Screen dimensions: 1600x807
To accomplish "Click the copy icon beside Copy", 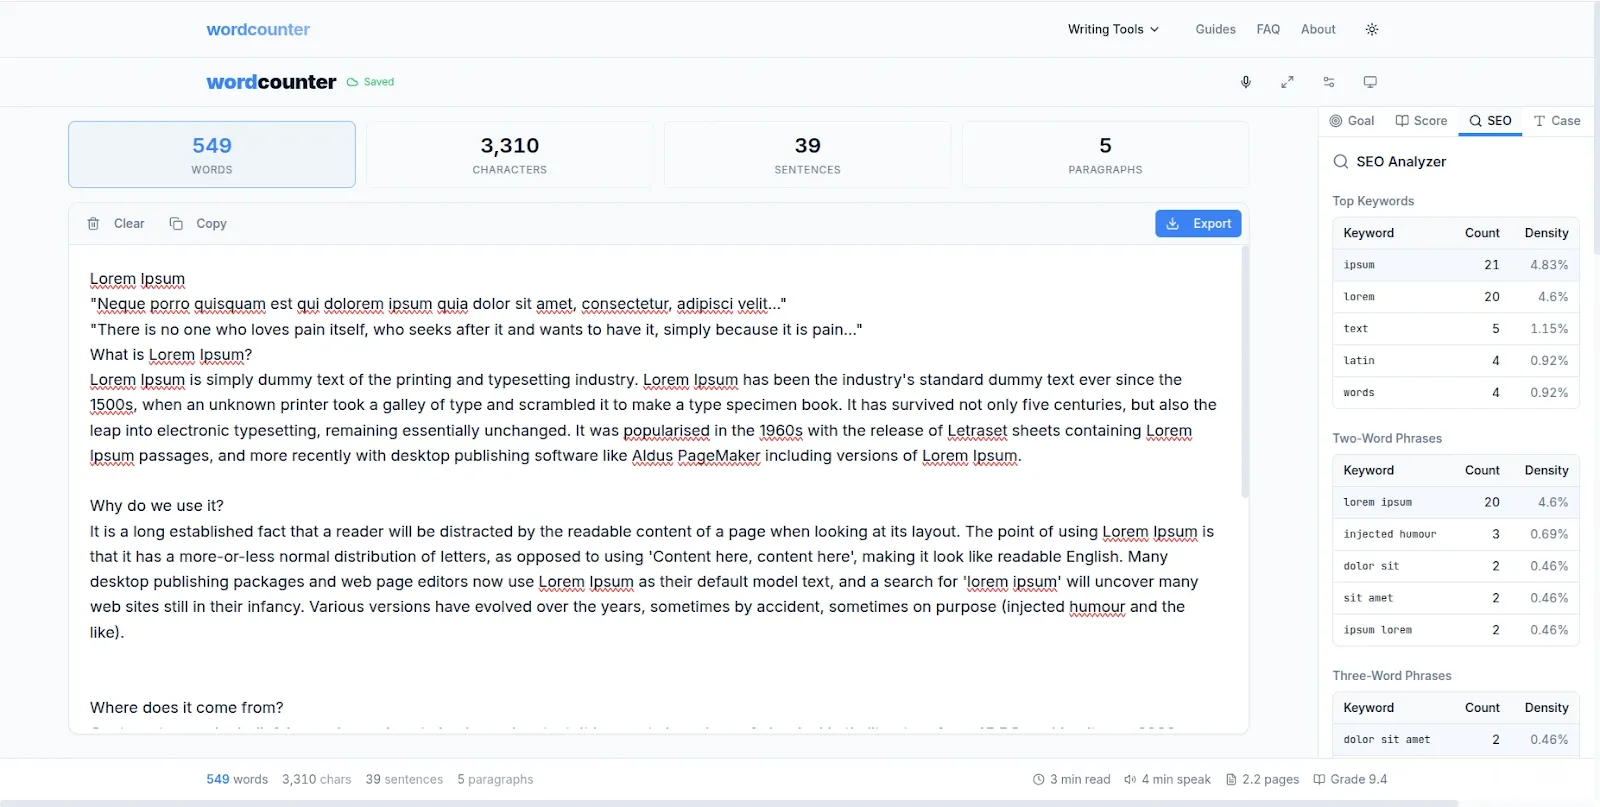I will tap(176, 224).
